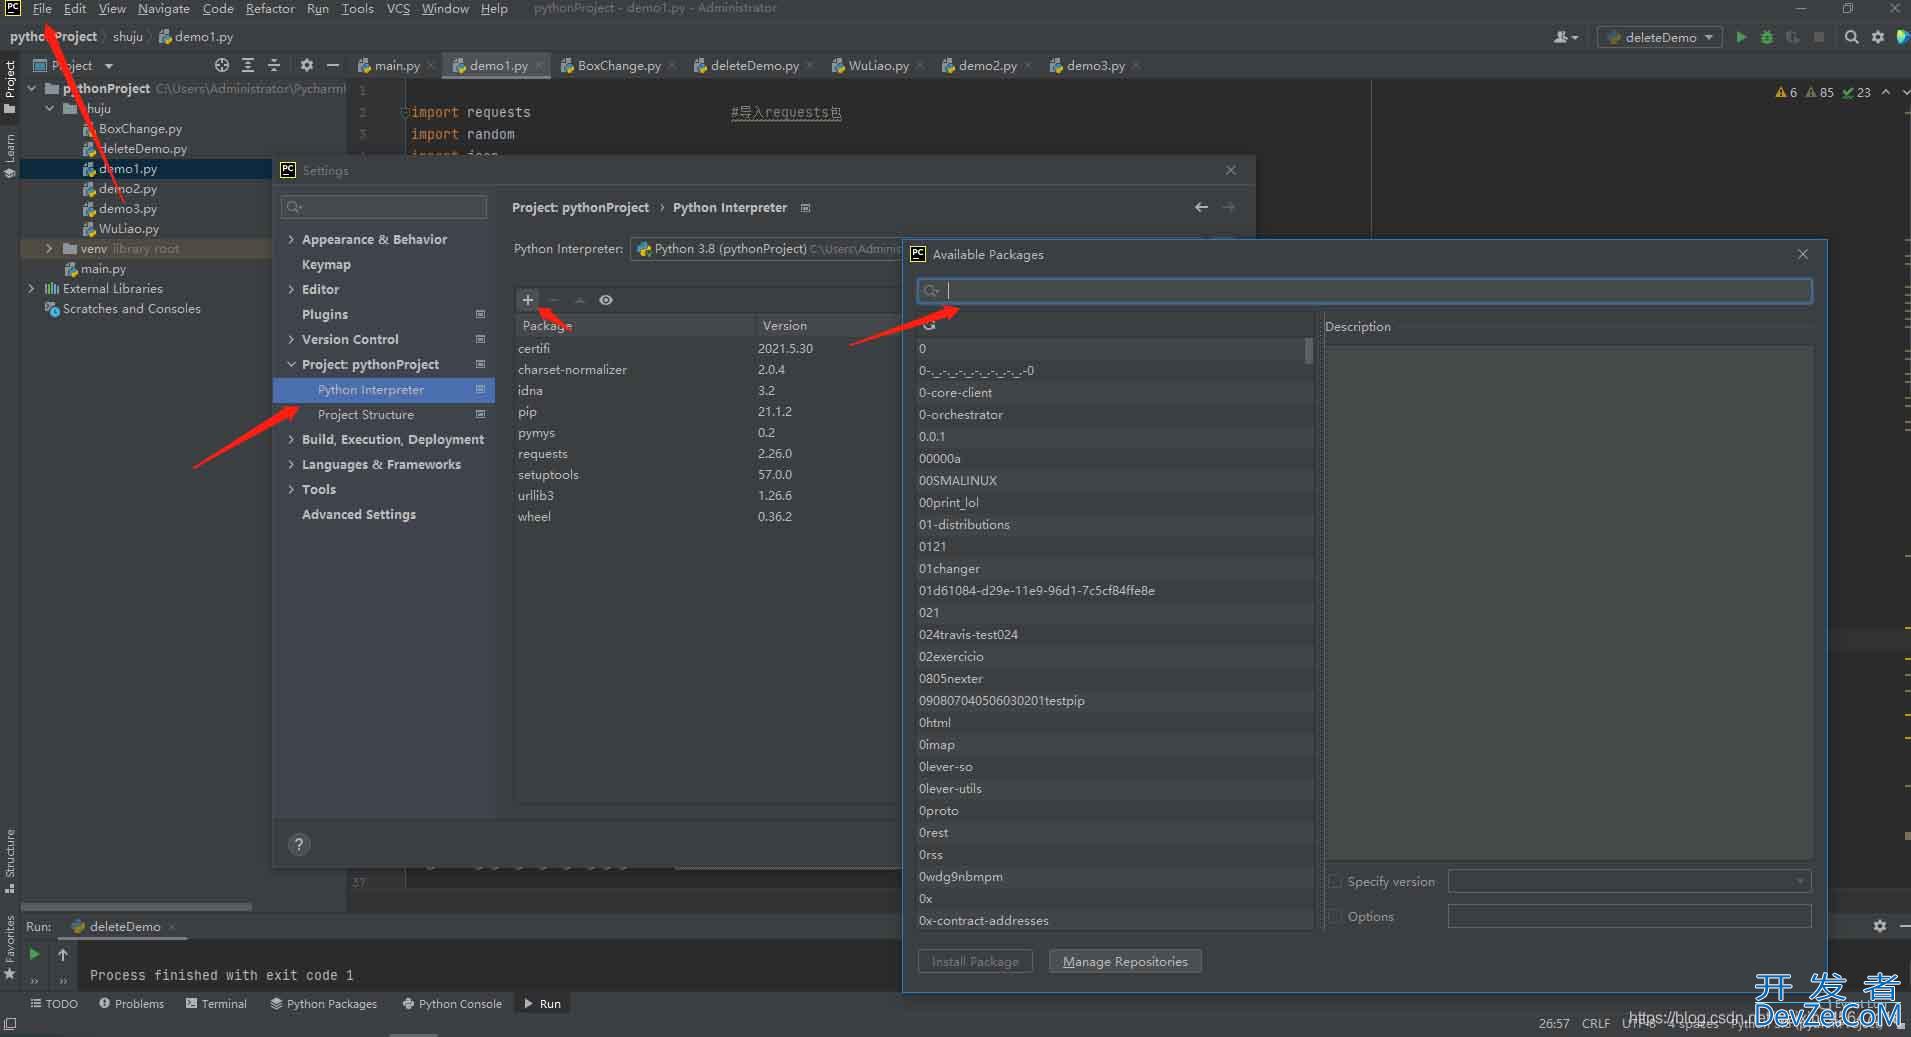The height and width of the screenshot is (1037, 1911).
Task: Click the debug bug icon in top toolbar
Action: [1767, 37]
